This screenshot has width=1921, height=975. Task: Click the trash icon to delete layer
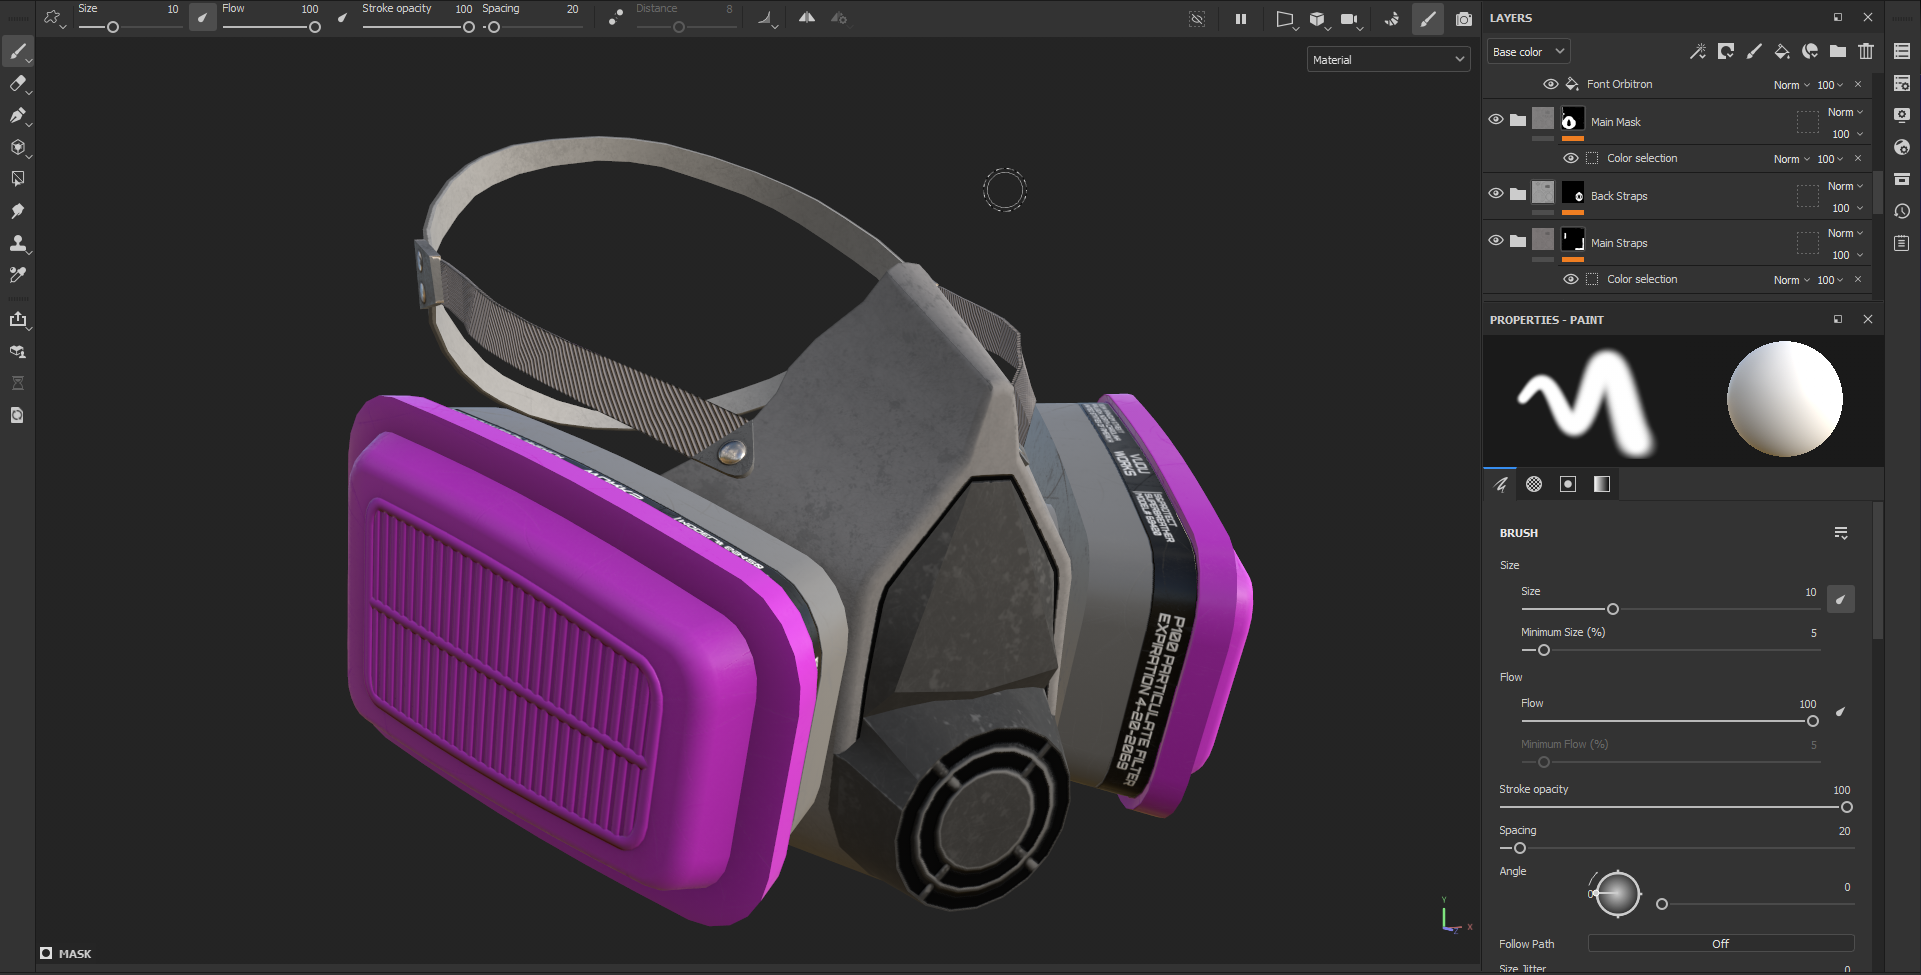pyautogui.click(x=1866, y=52)
